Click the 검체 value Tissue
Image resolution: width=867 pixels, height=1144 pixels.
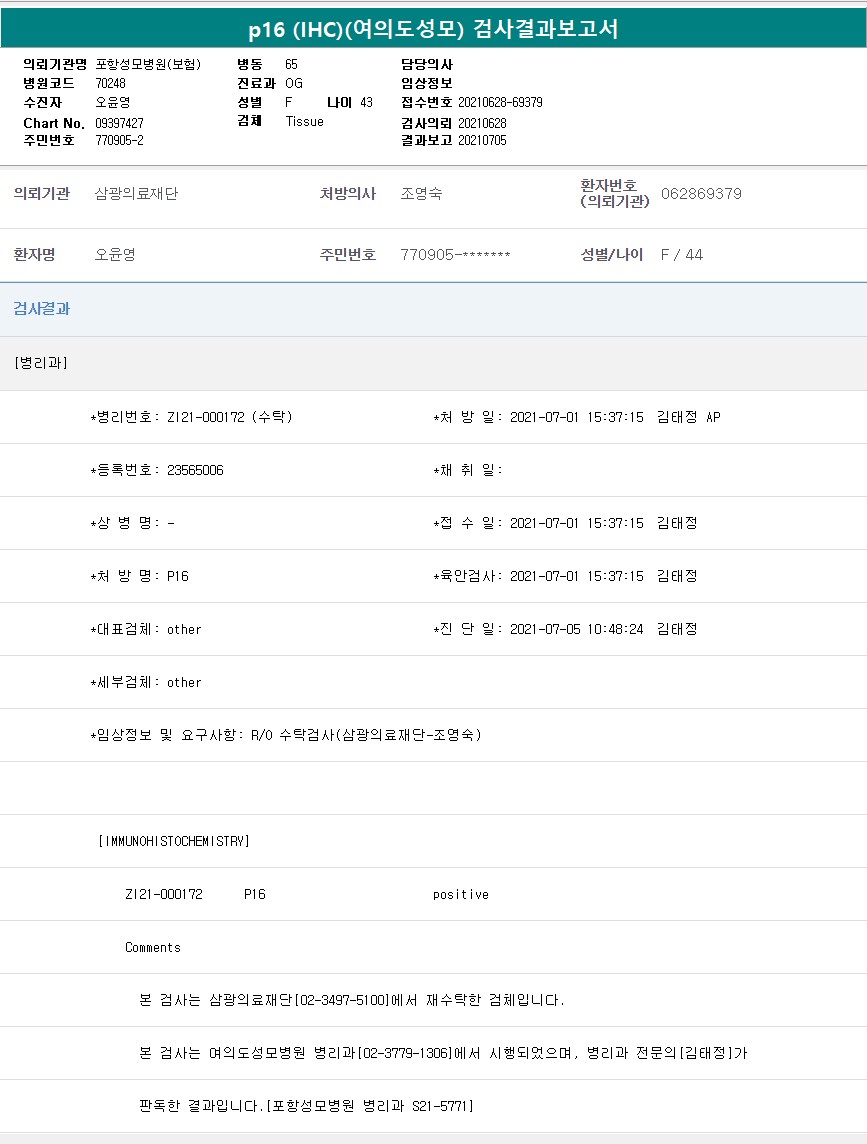(x=304, y=121)
